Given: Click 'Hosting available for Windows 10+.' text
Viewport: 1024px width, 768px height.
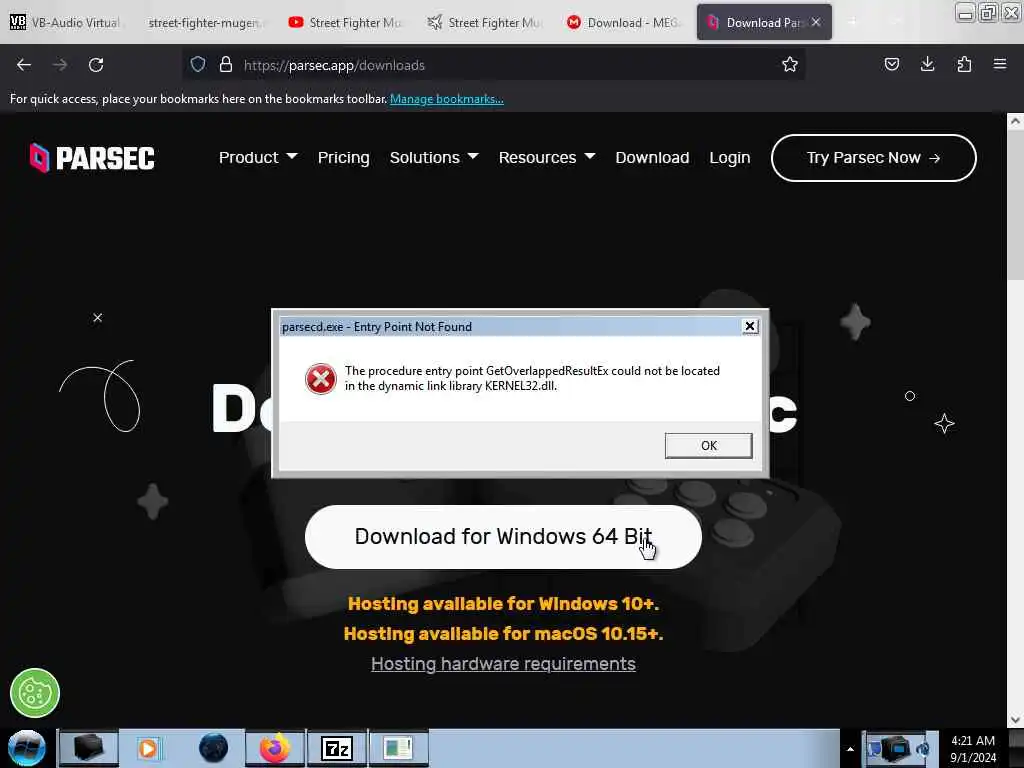Looking at the screenshot, I should click(x=503, y=603).
